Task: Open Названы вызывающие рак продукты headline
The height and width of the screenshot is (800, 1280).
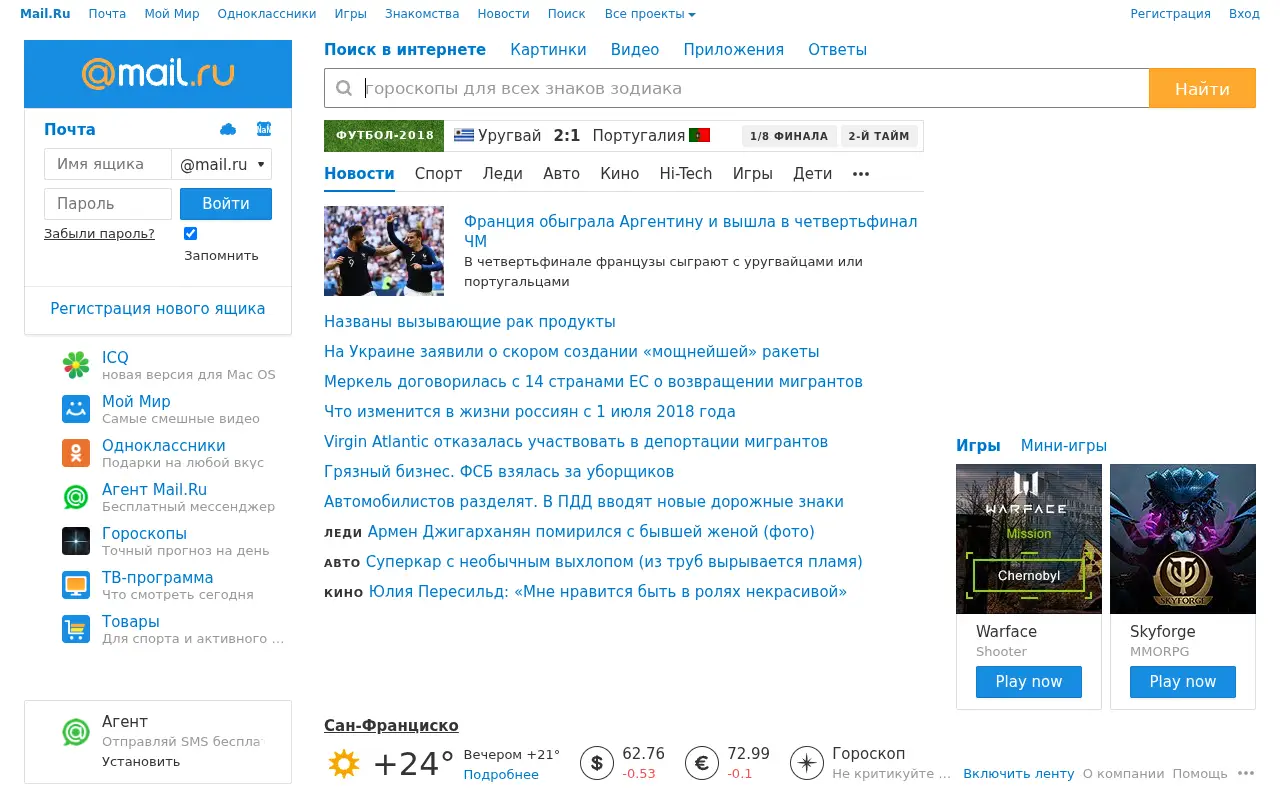Action: pyautogui.click(x=470, y=322)
